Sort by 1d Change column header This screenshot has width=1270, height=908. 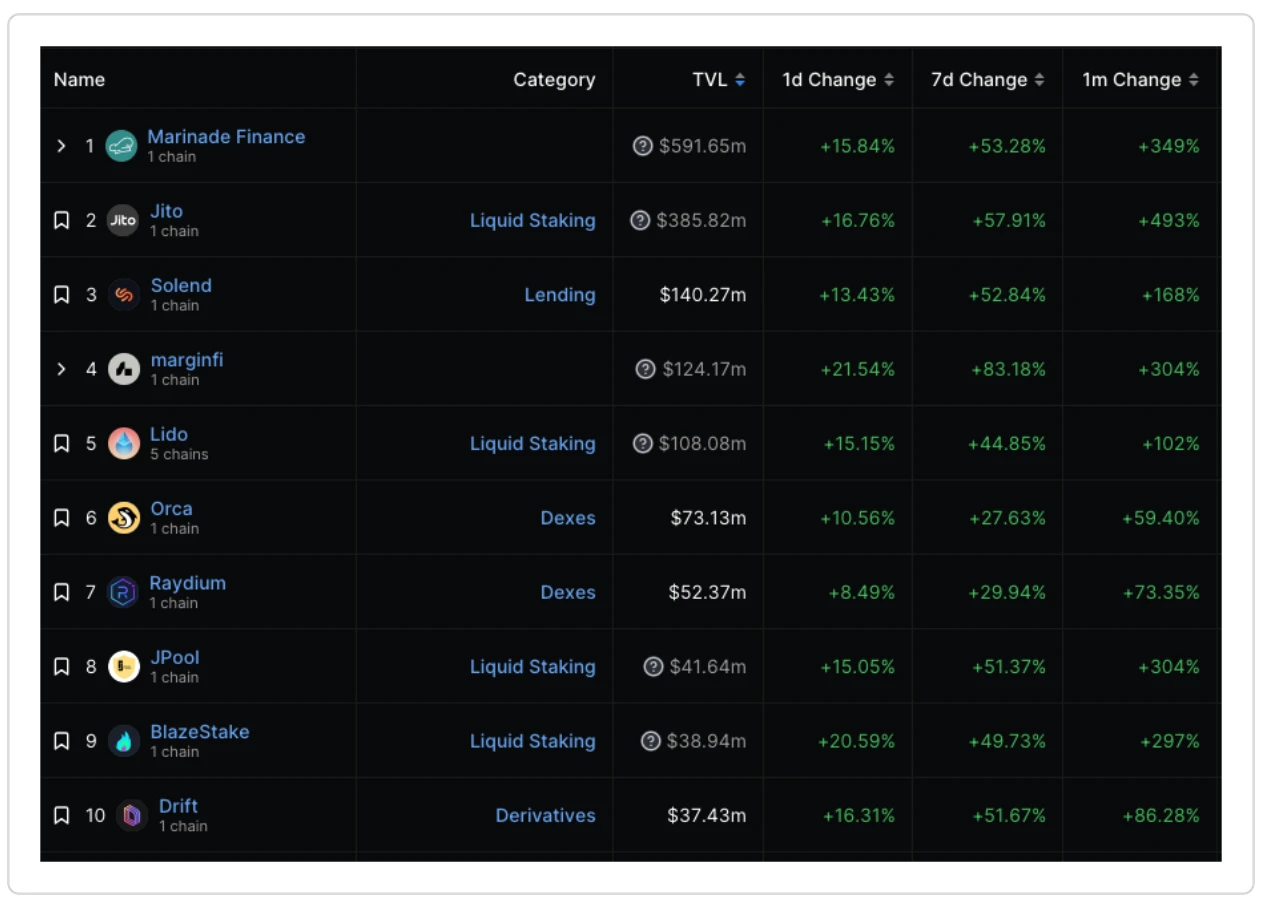889,80
